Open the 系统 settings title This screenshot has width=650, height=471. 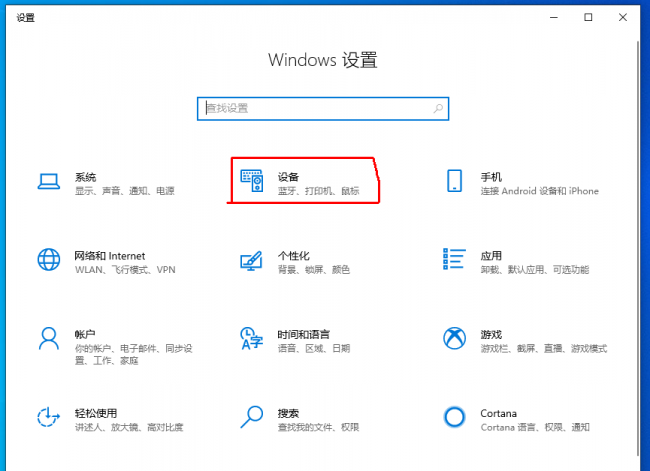(85, 177)
